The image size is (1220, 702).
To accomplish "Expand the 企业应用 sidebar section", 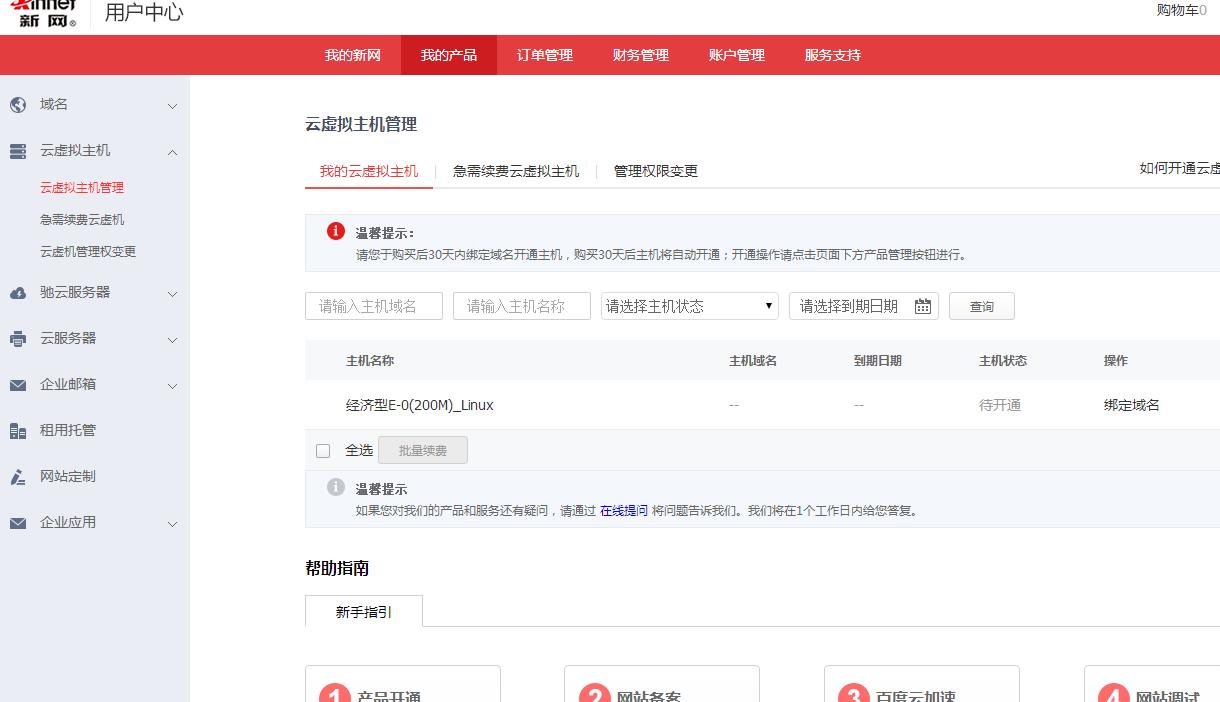I will (171, 523).
